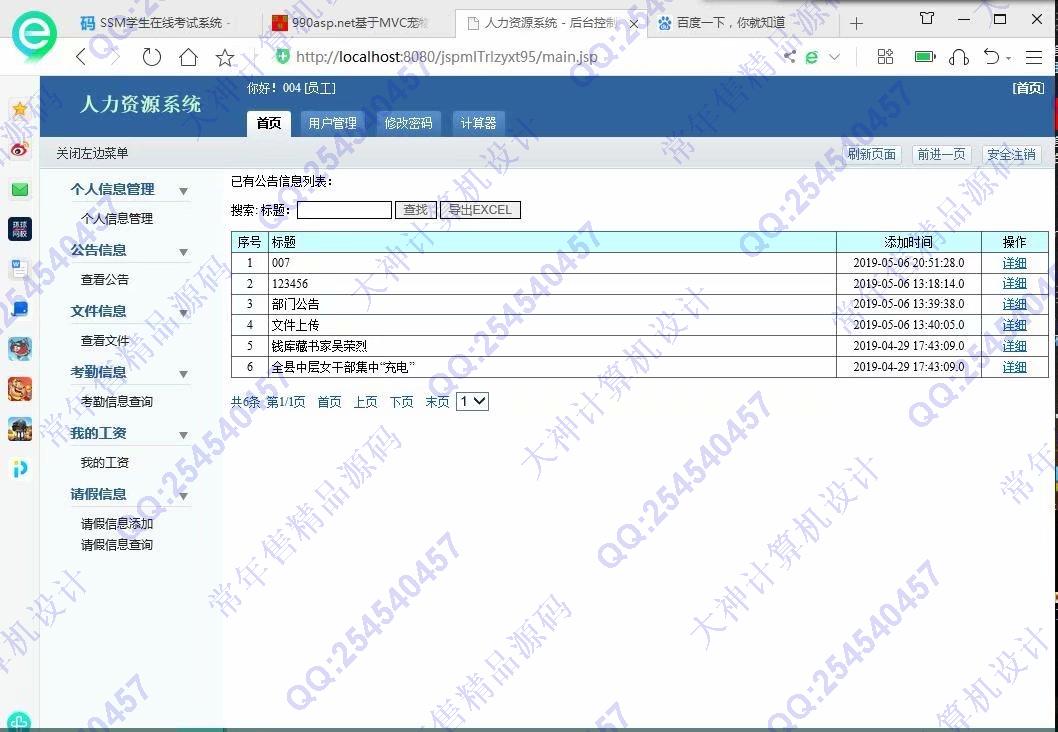Open the mail icon in sidebar
Screen dimensions: 1058x732
[x=20, y=190]
